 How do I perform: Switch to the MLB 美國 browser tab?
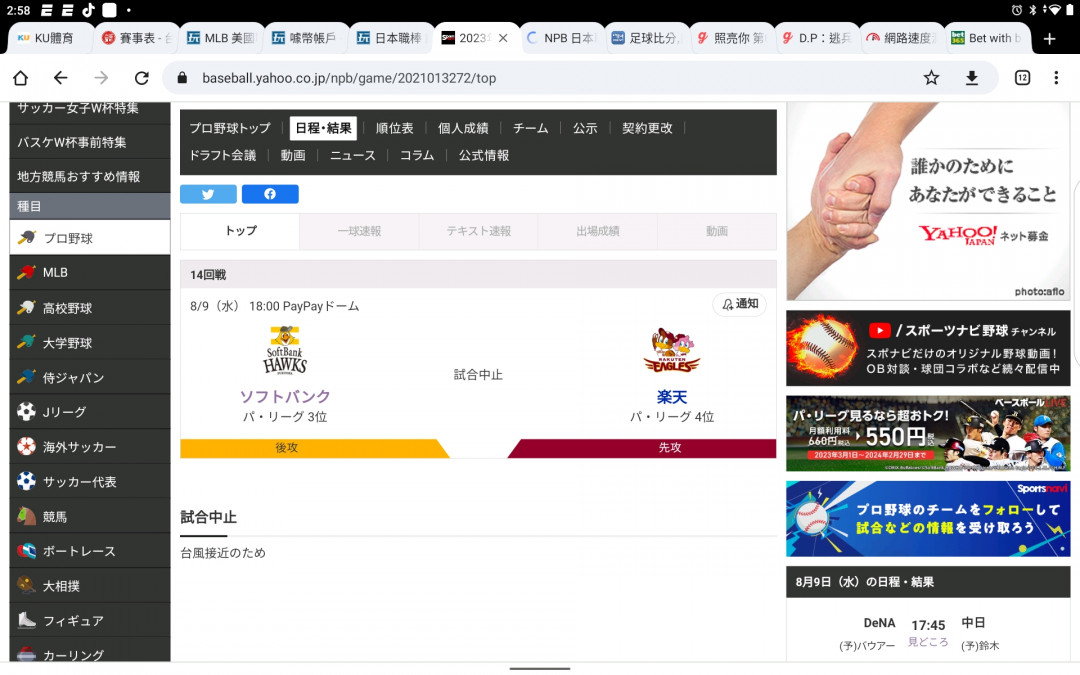pos(222,38)
